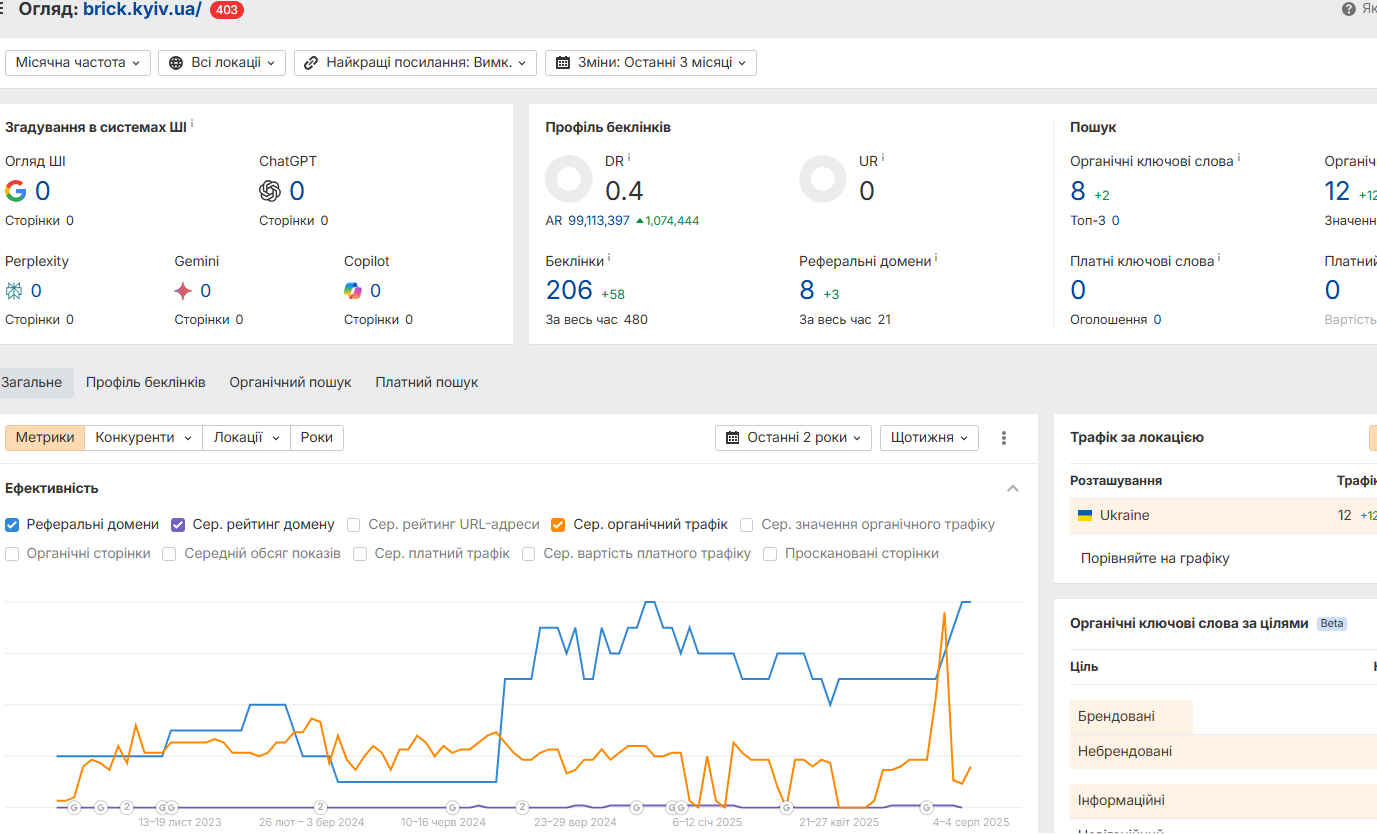This screenshot has width=1377, height=834.
Task: Click the Інформаційні bar
Action: pyautogui.click(x=1223, y=800)
